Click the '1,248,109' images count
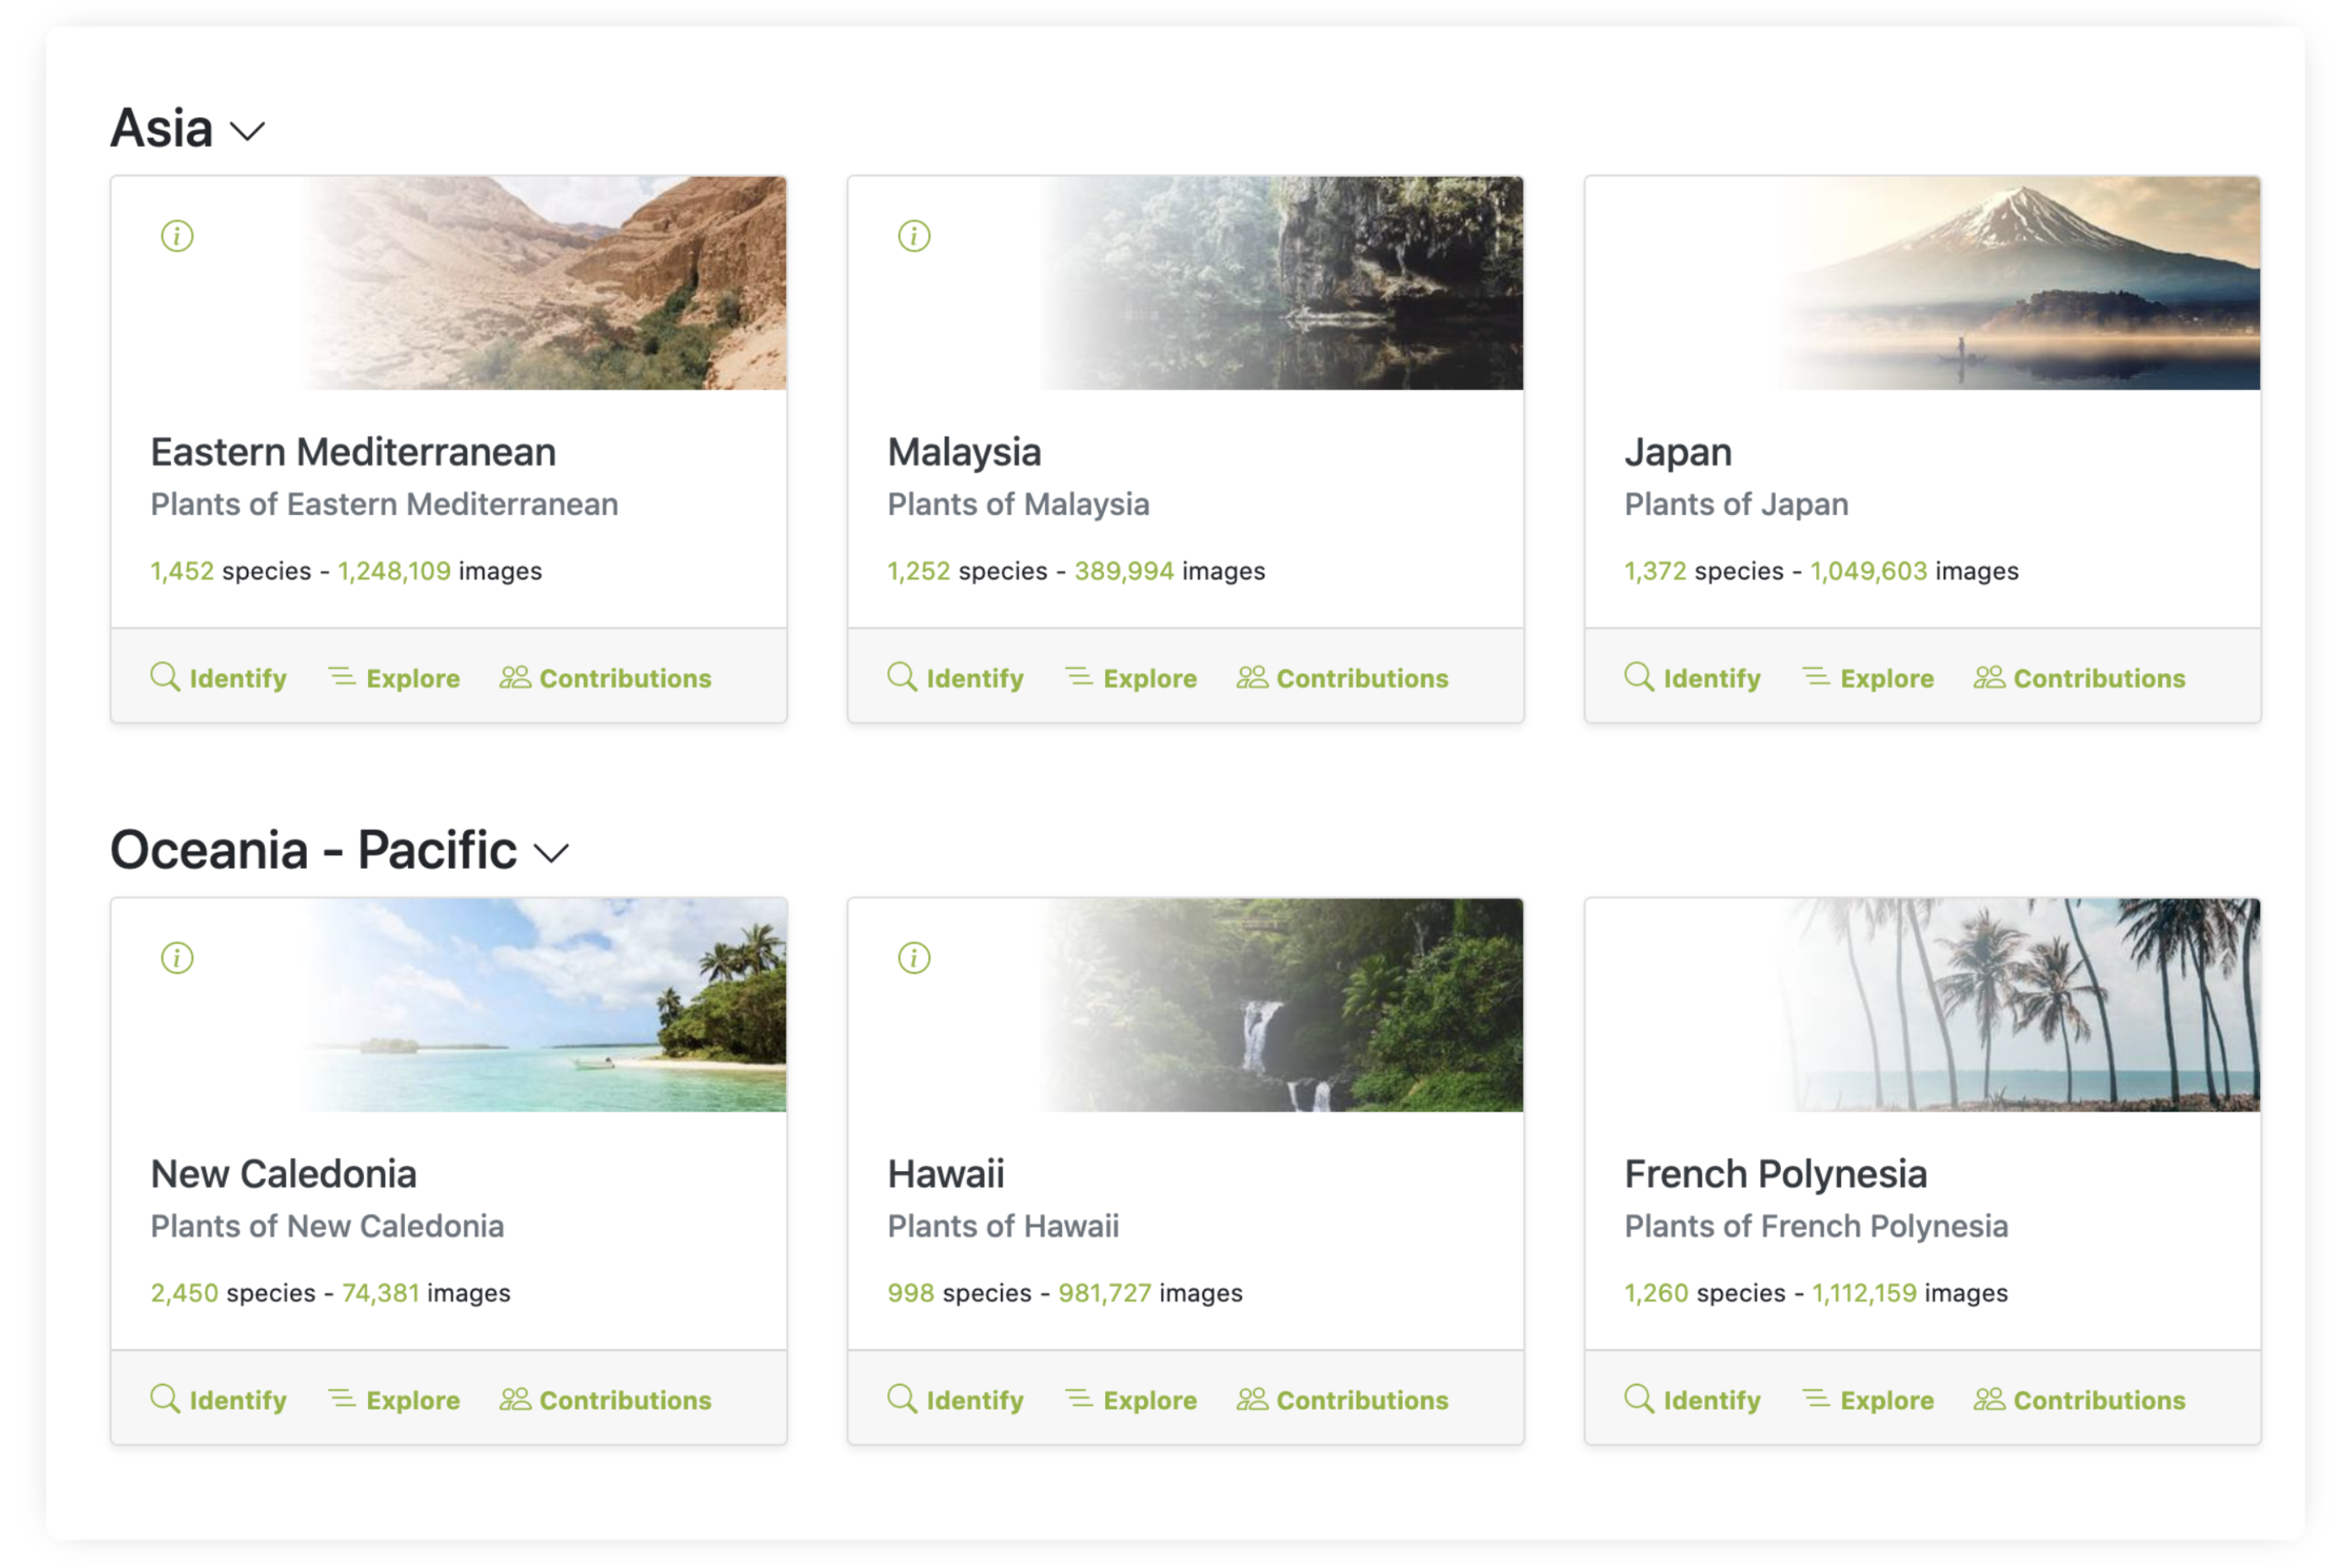 394,571
